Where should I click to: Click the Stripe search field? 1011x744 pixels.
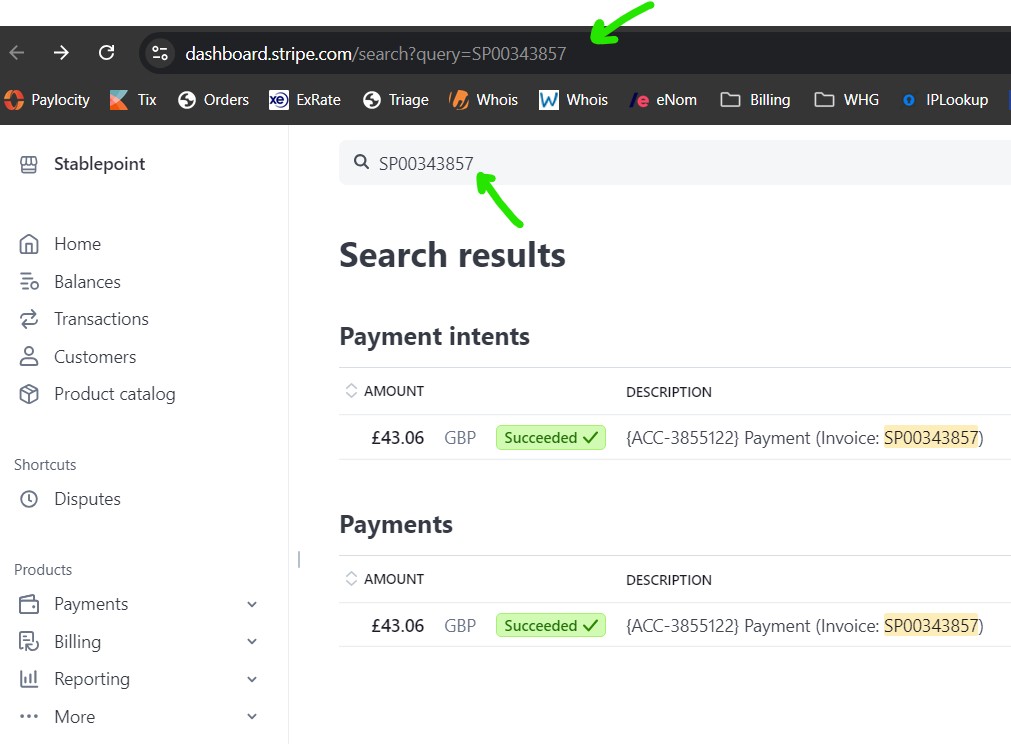680,163
